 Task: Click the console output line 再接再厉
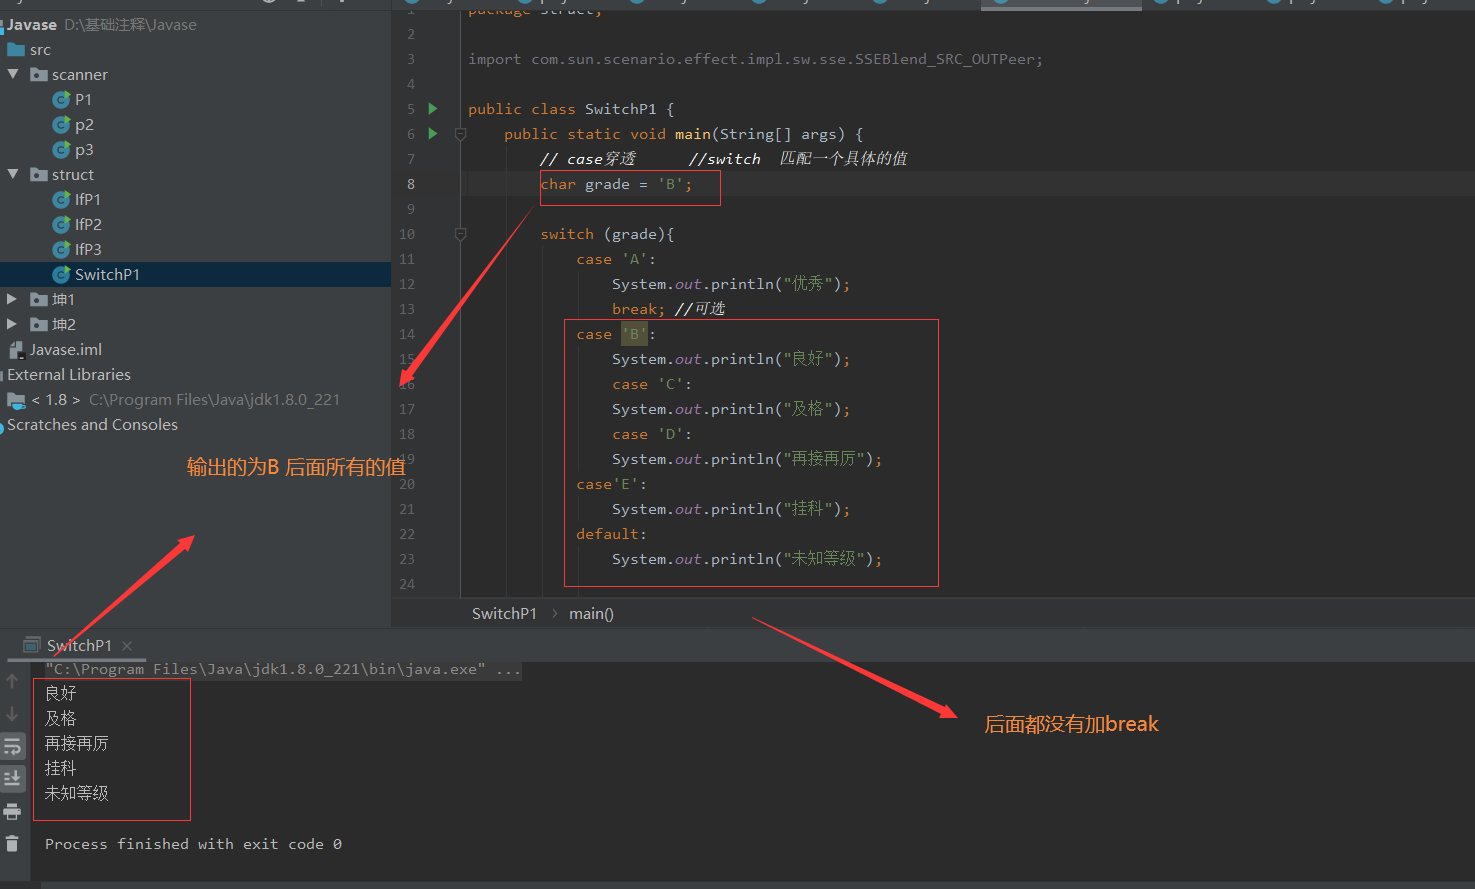click(77, 743)
